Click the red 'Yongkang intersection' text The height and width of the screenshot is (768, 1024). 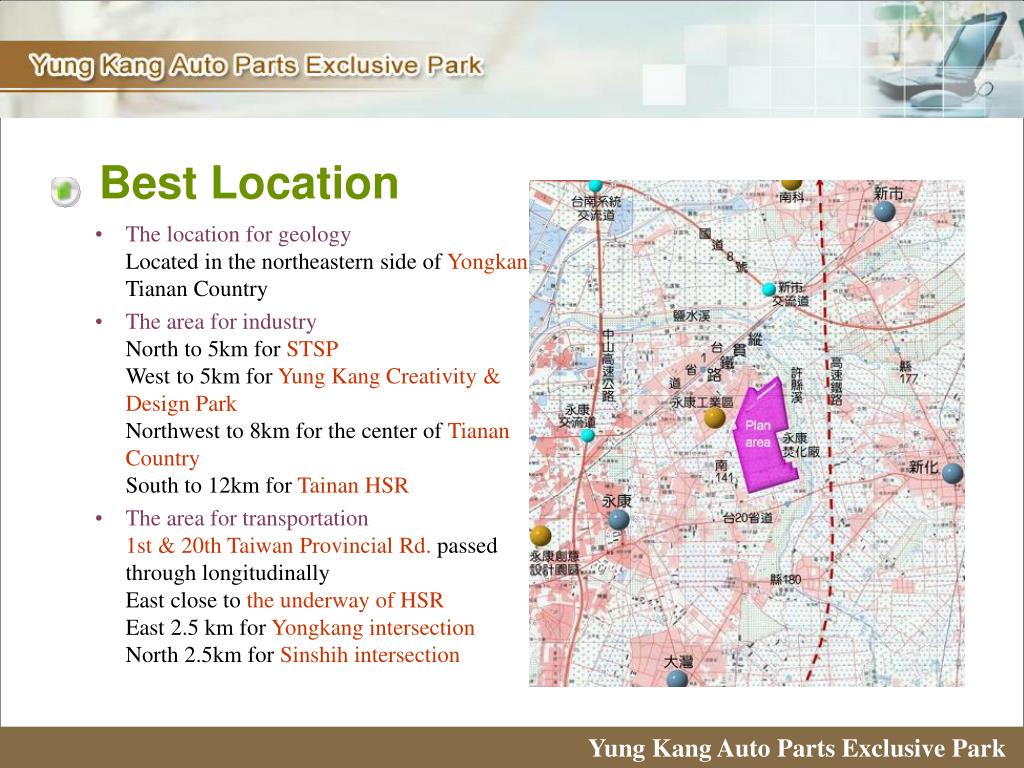(x=373, y=628)
